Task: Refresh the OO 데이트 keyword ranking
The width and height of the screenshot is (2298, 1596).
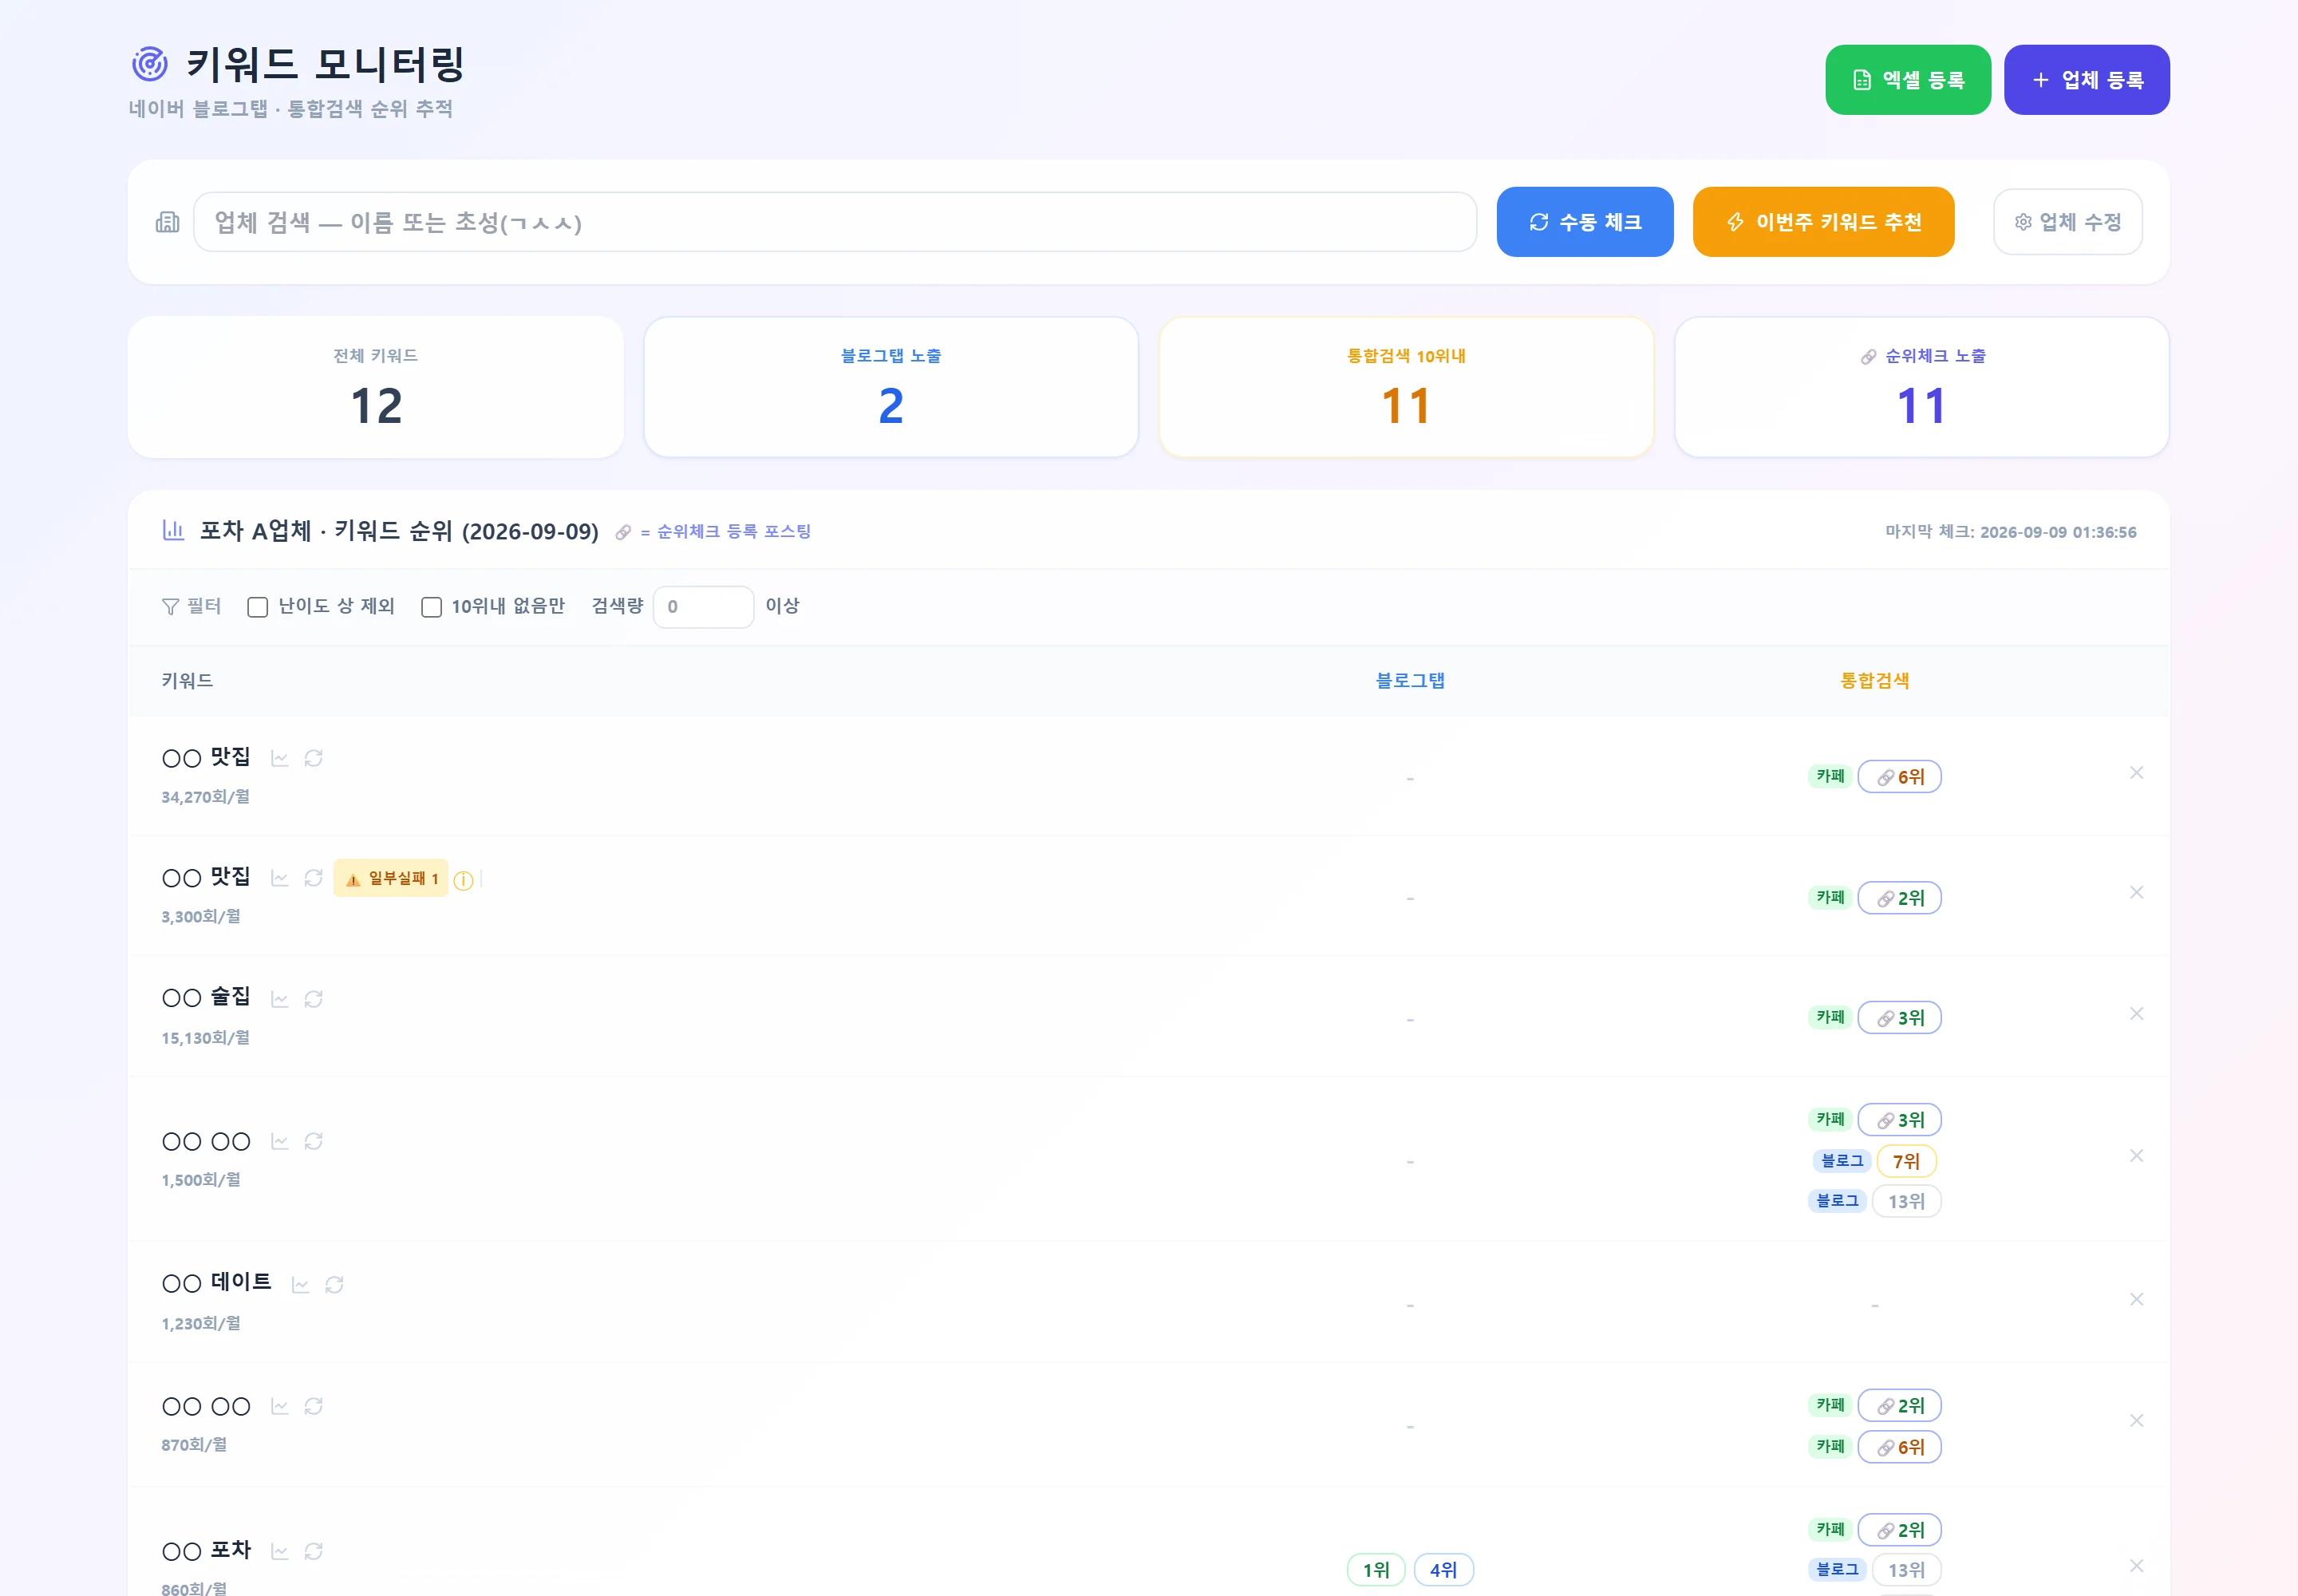Action: [334, 1285]
